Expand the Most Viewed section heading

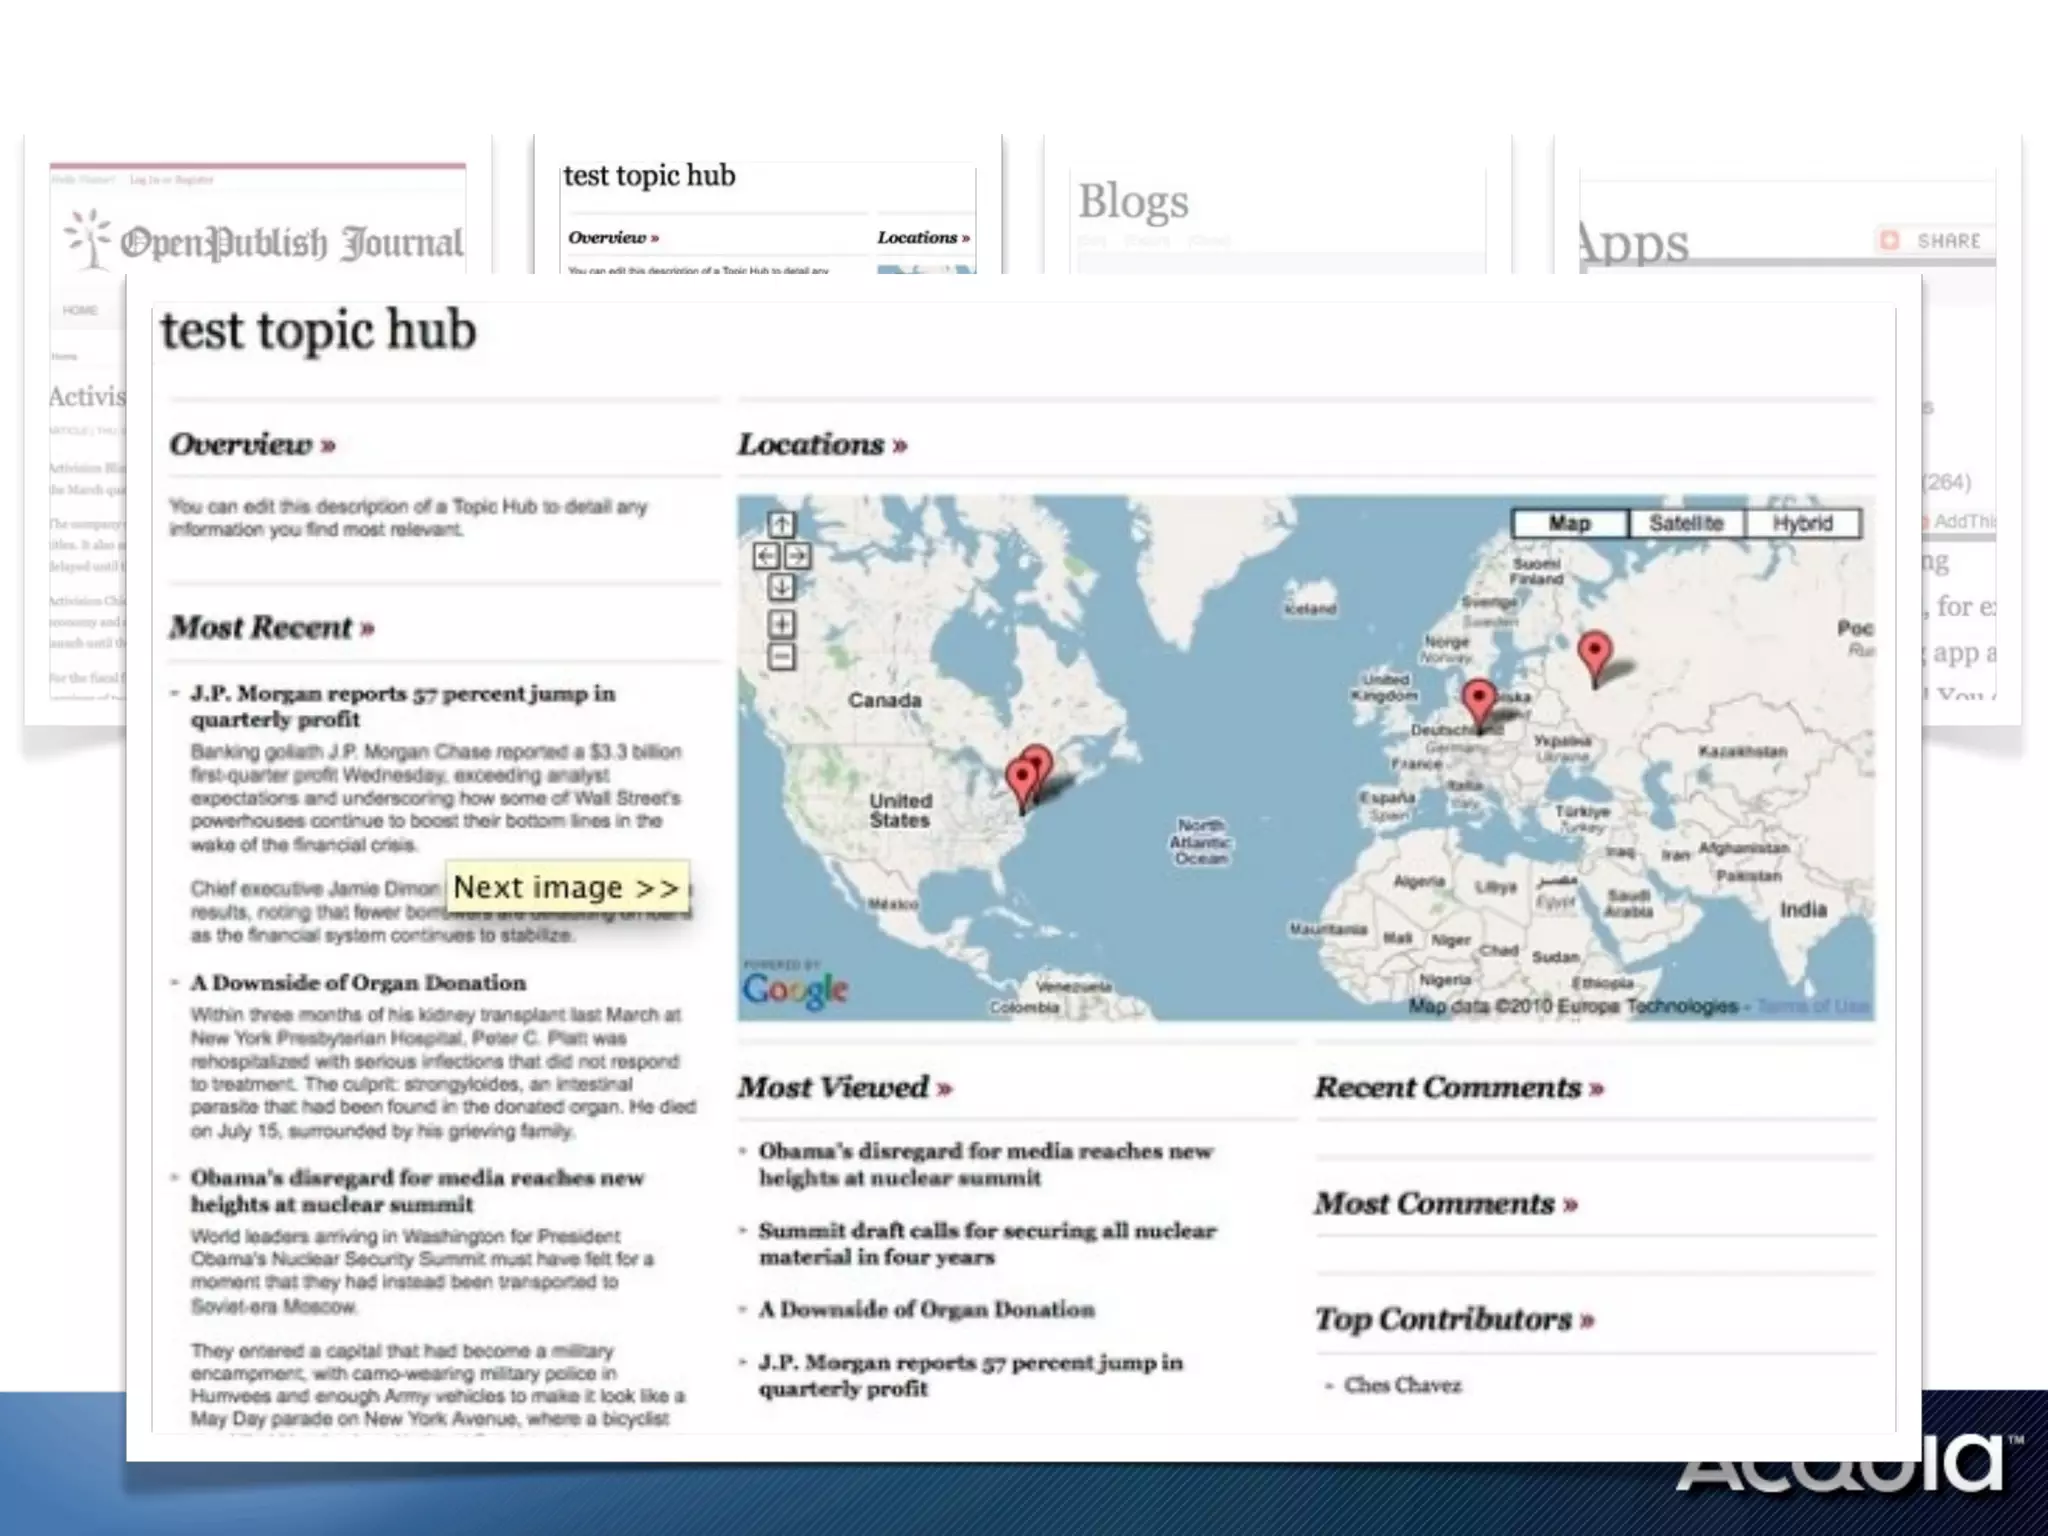coord(844,1087)
